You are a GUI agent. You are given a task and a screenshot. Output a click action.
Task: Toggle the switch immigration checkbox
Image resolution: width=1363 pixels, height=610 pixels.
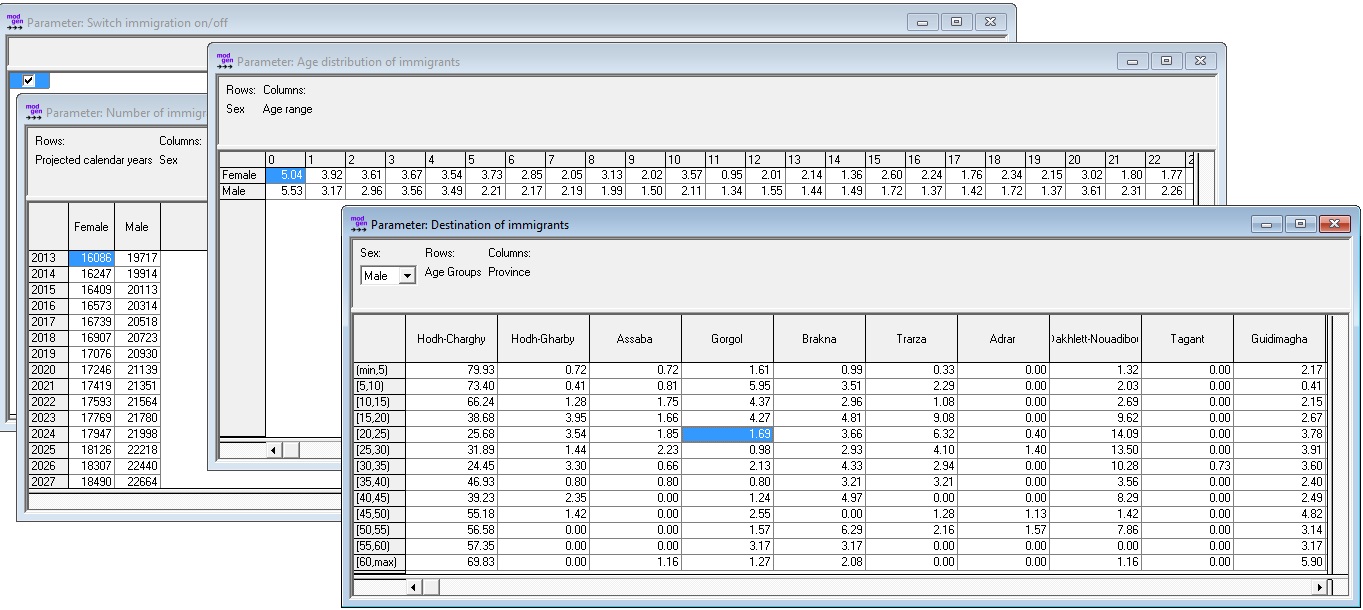point(29,81)
